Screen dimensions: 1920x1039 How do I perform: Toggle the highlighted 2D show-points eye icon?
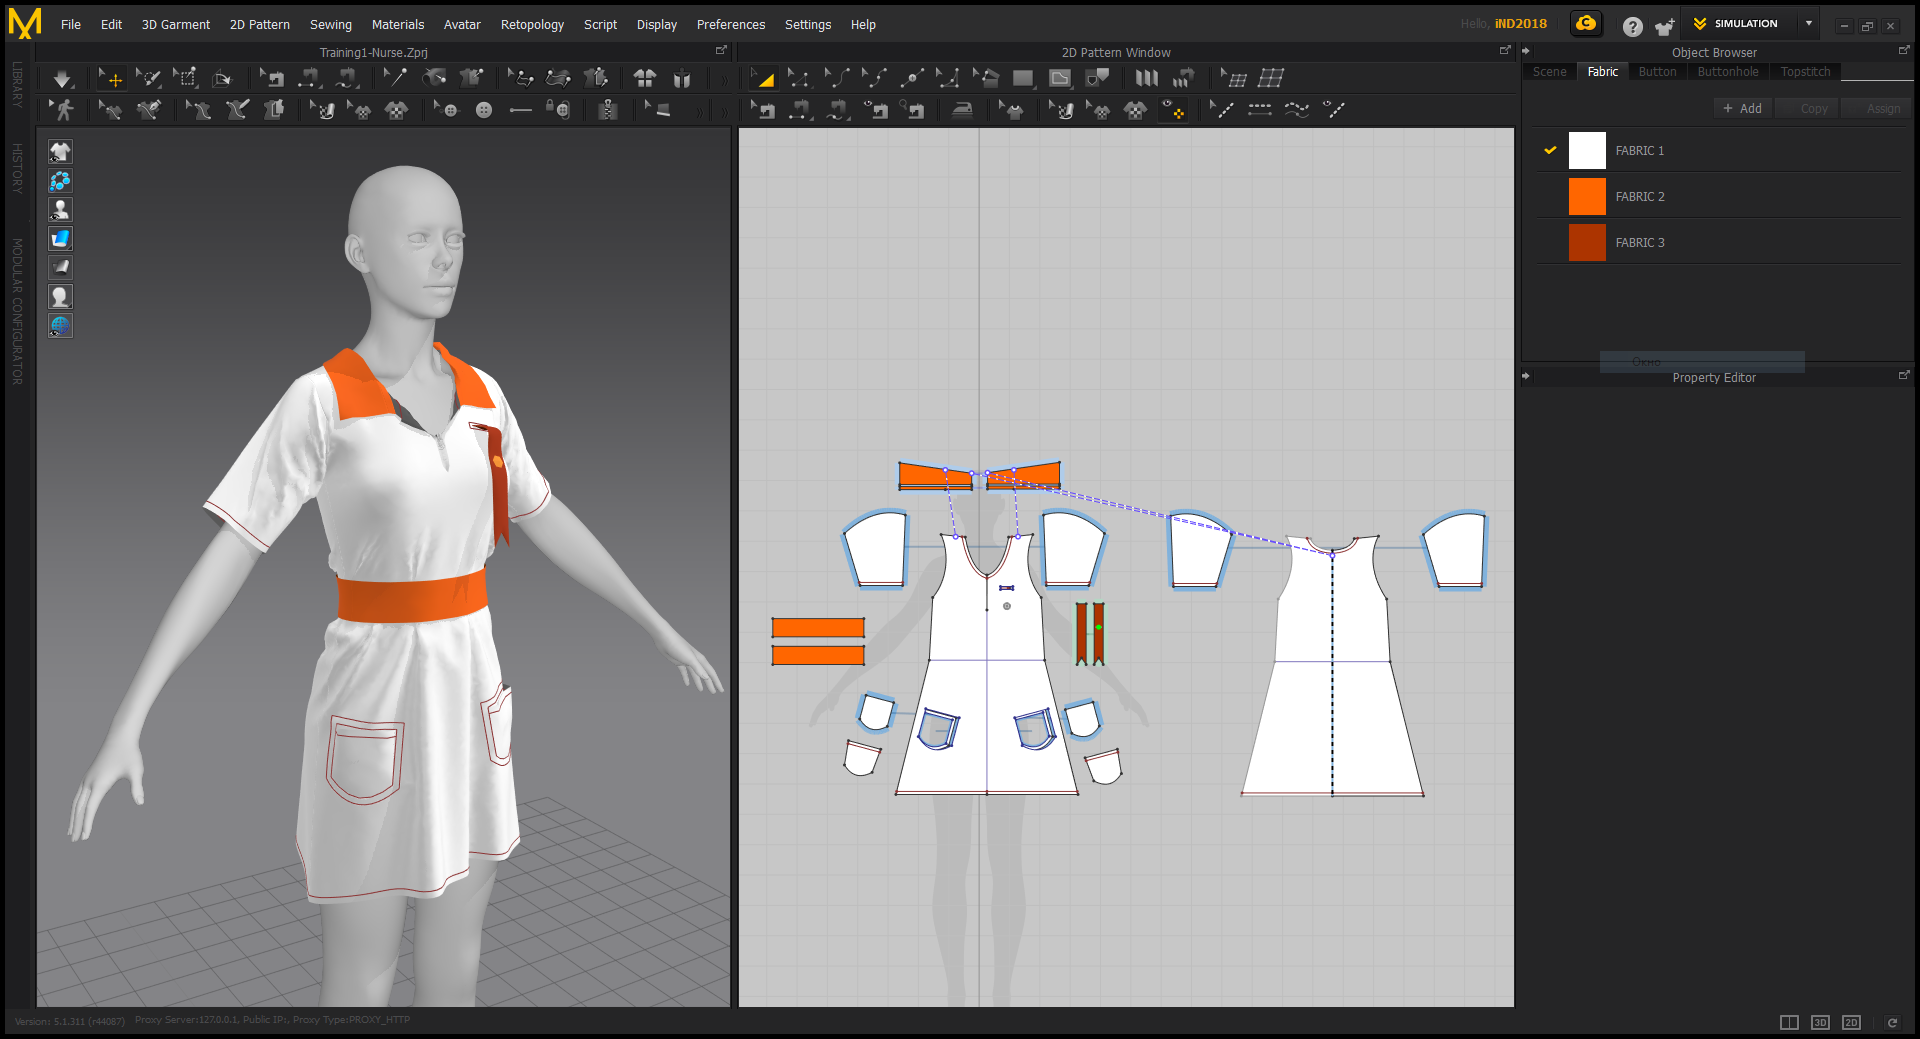[x=1172, y=110]
